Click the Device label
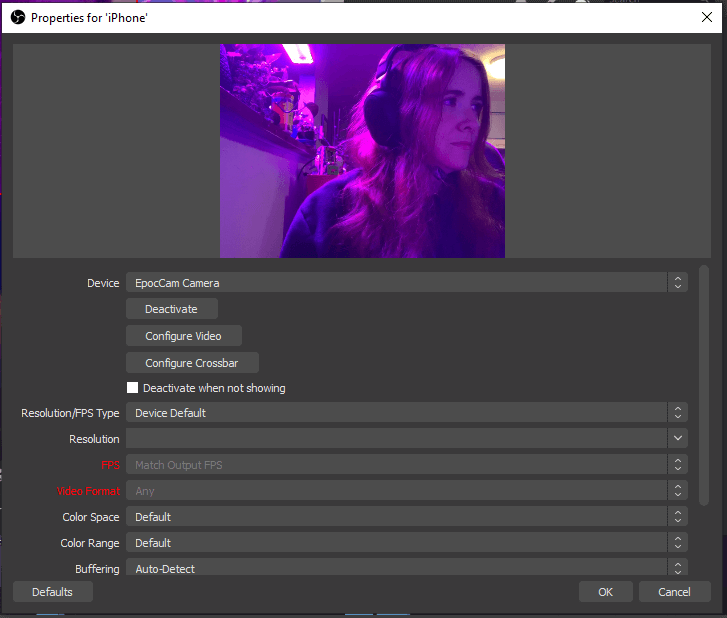This screenshot has height=618, width=727. point(103,283)
